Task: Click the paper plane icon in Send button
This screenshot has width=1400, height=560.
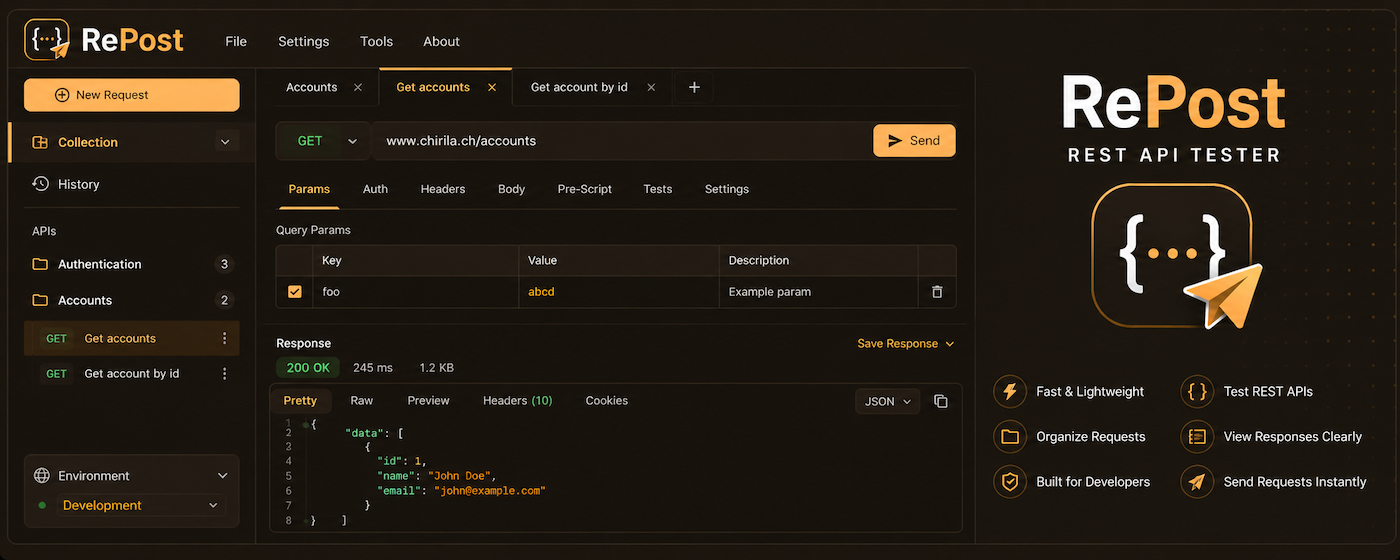Action: [x=895, y=141]
